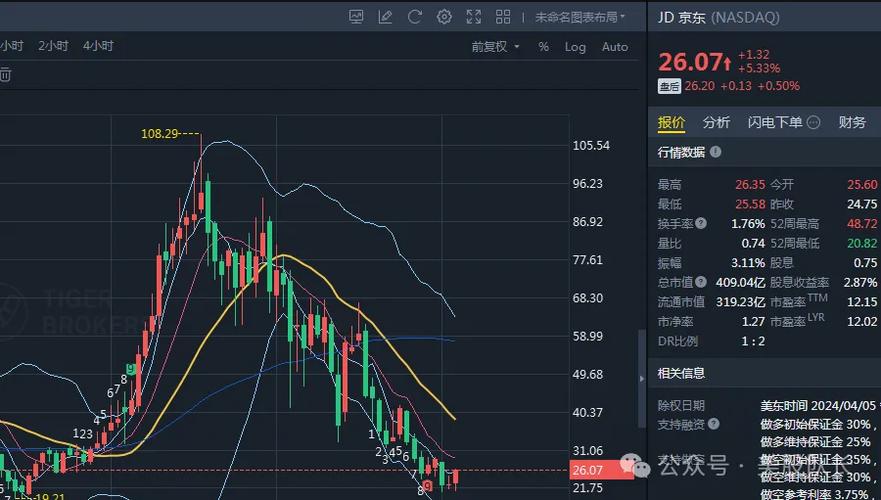Viewport: 881px width, 500px height.
Task: Click the 105.54 price axis label
Action: 591,146
